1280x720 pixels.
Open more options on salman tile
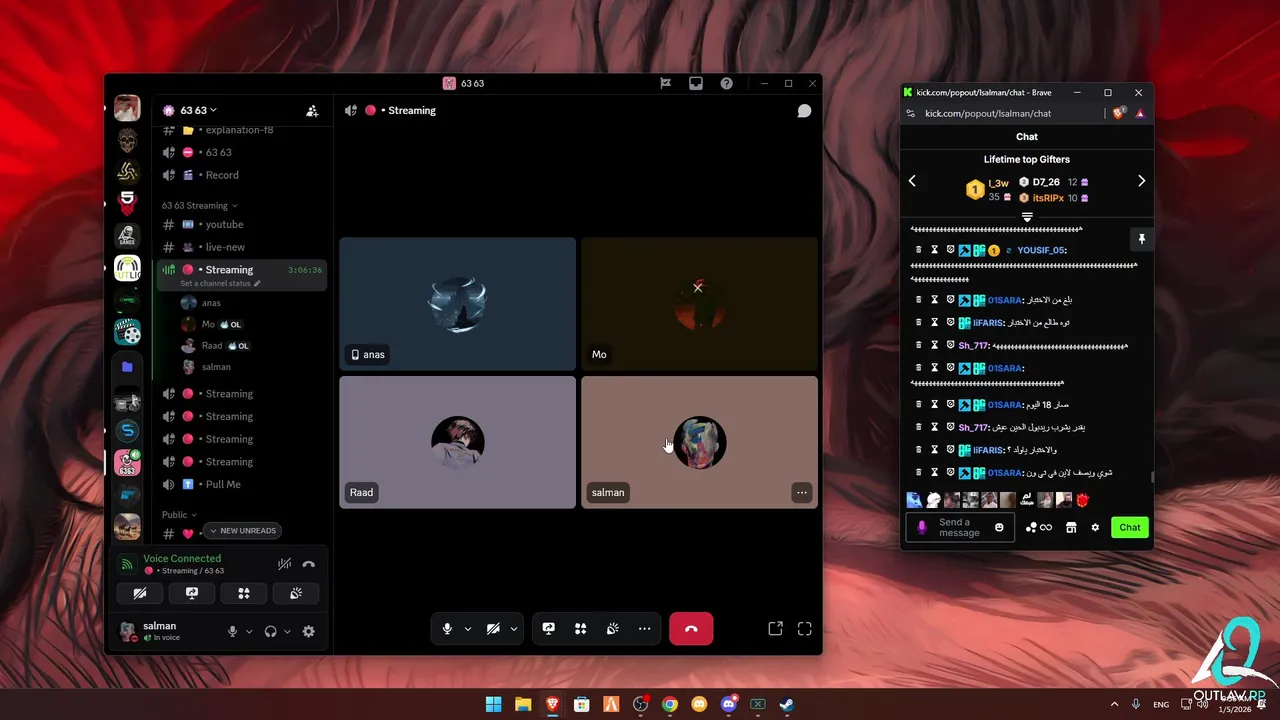click(801, 492)
